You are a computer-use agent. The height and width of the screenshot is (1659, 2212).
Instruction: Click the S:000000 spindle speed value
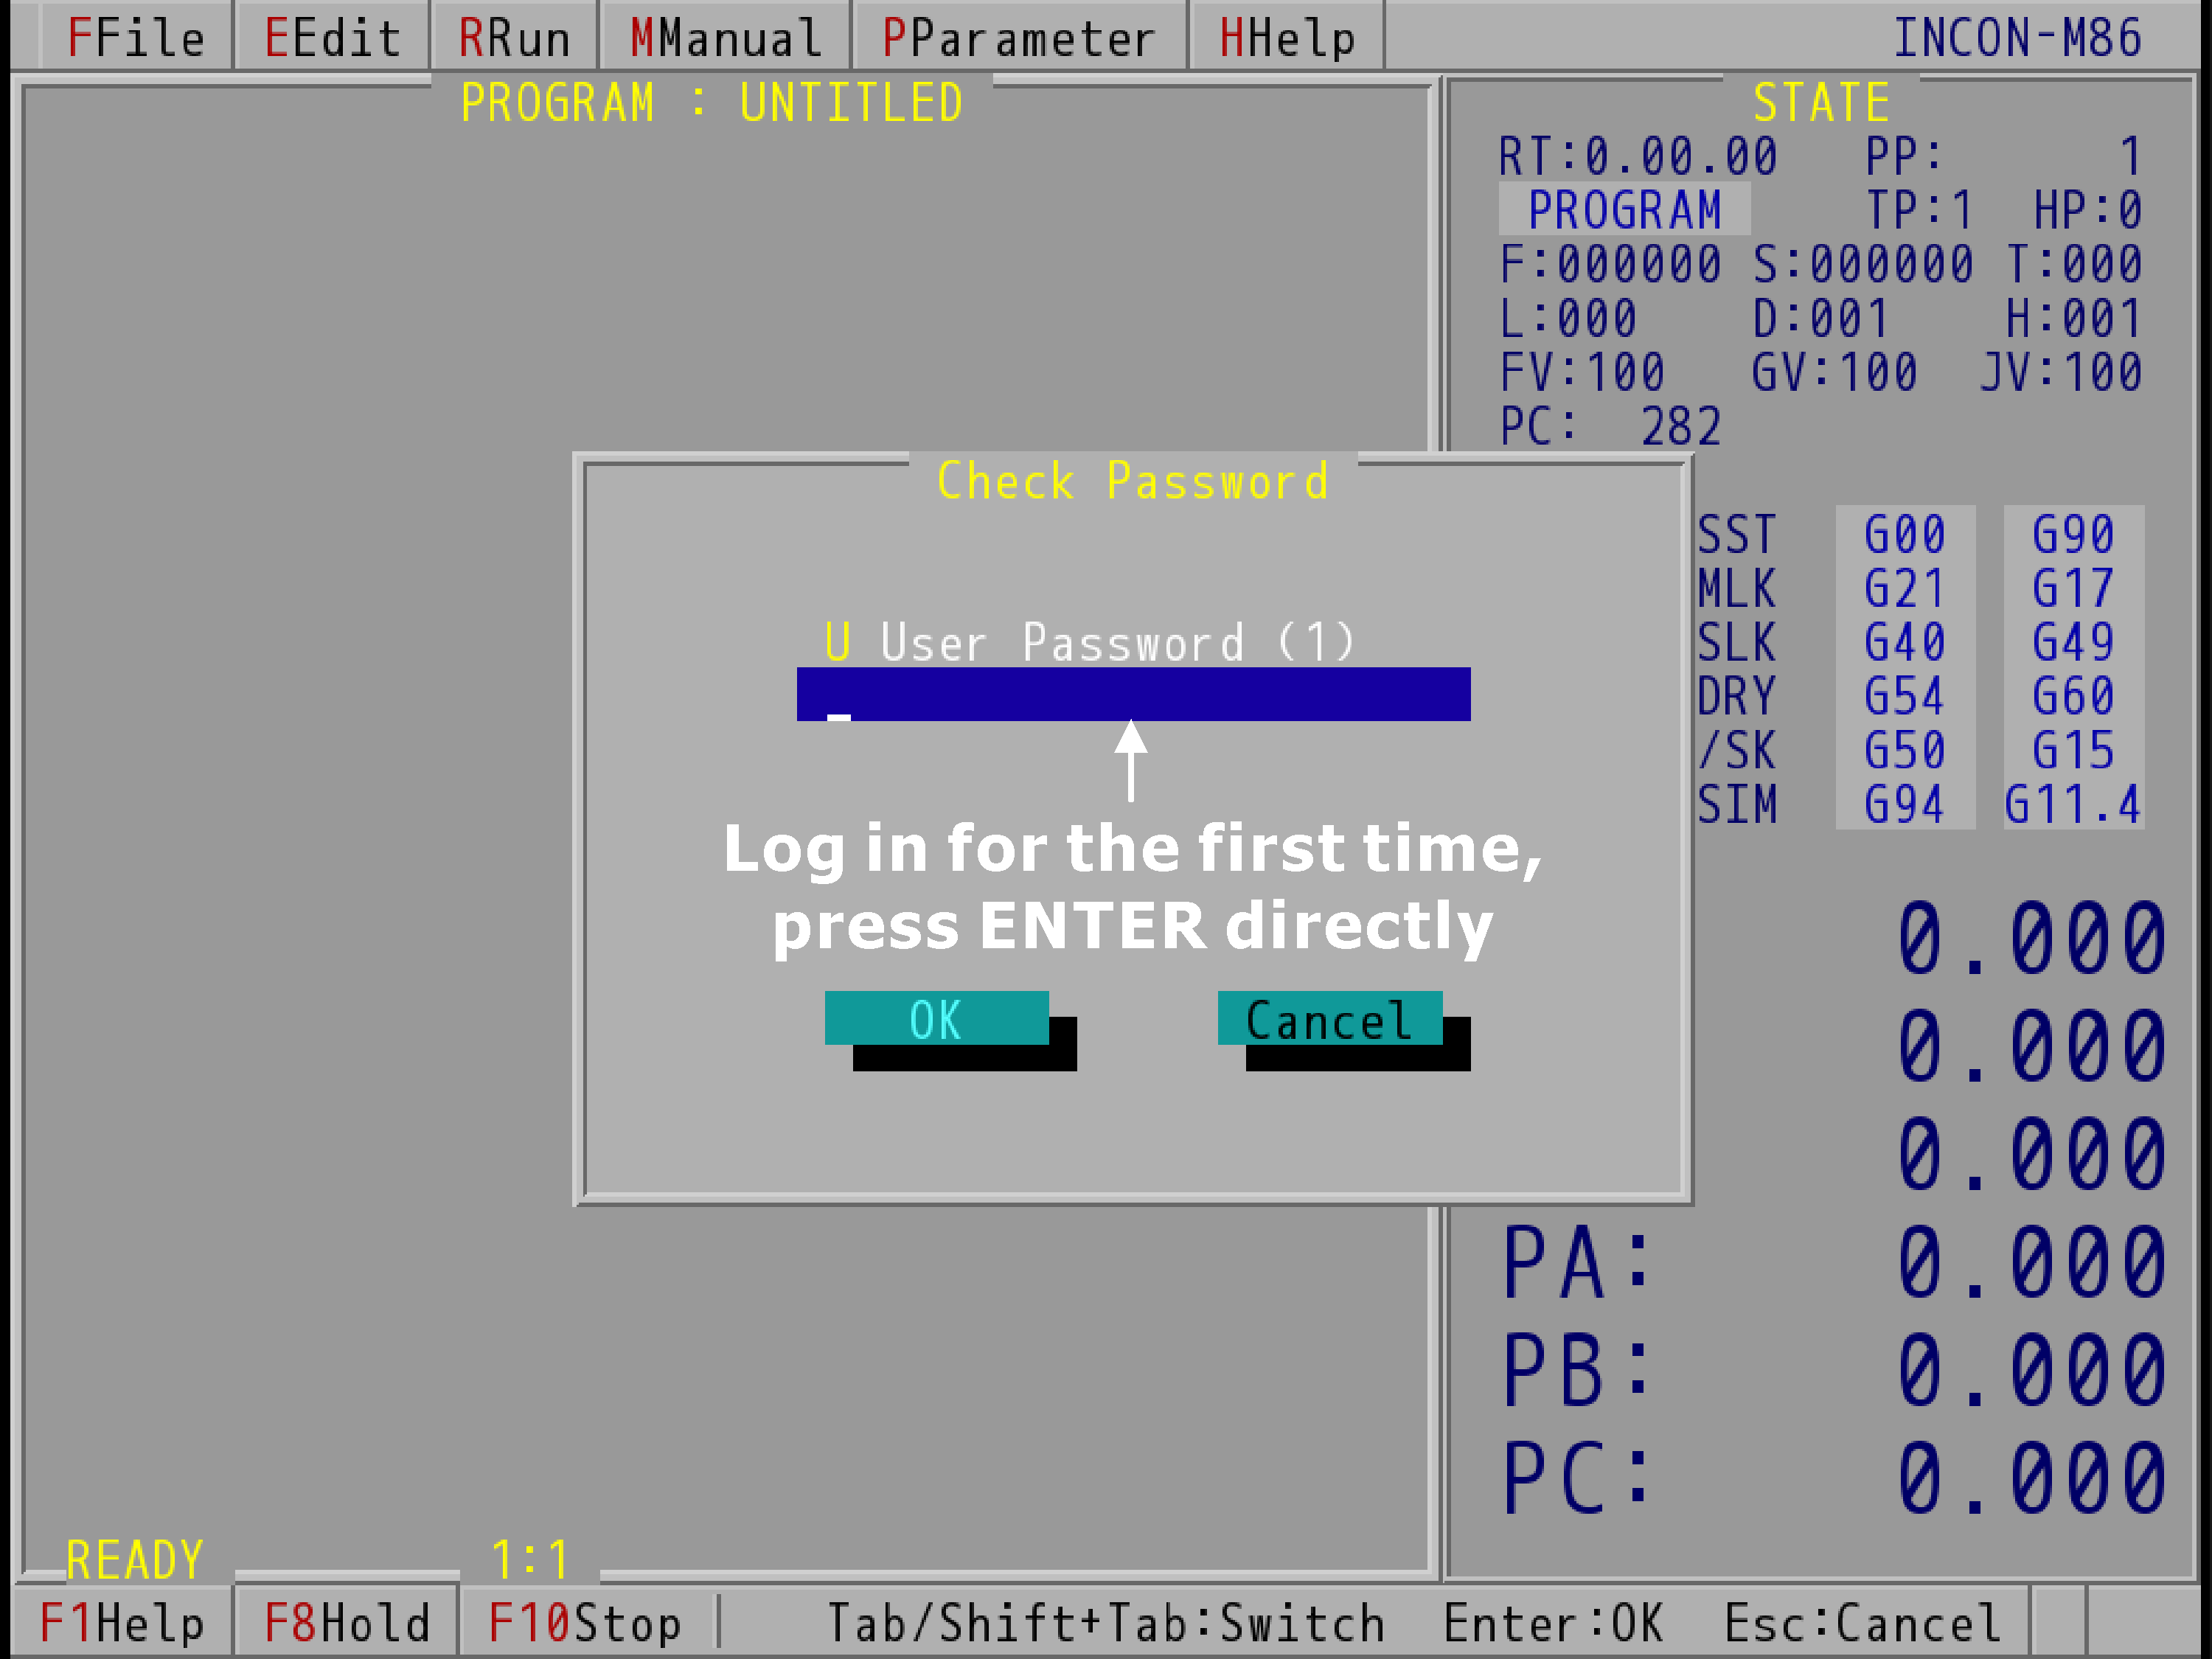coord(1863,264)
